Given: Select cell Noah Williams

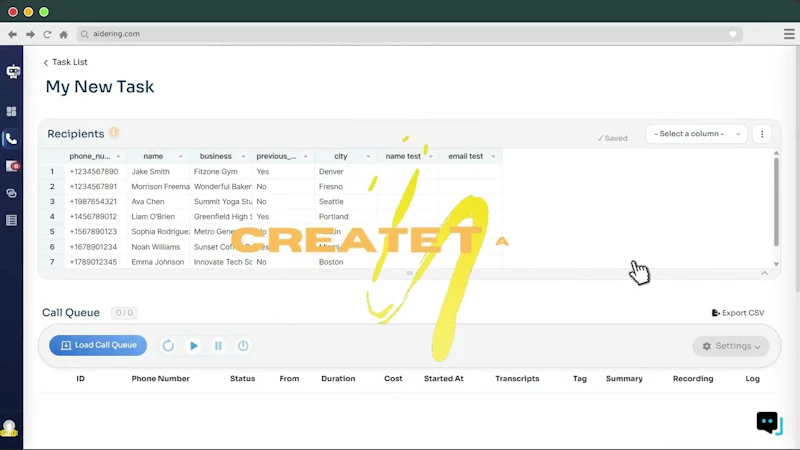Looking at the screenshot, I should (159, 247).
